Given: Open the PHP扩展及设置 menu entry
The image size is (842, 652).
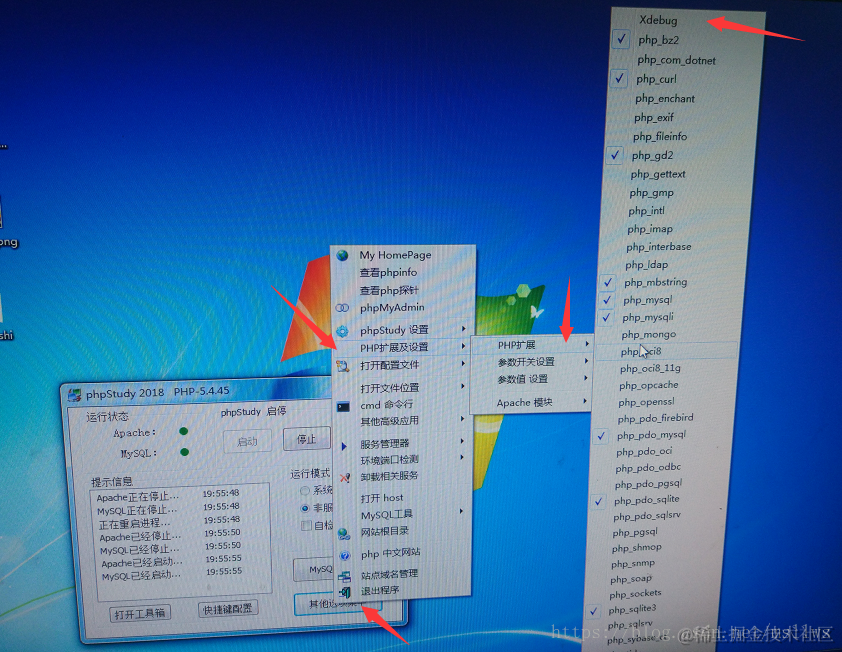Looking at the screenshot, I should tap(402, 347).
